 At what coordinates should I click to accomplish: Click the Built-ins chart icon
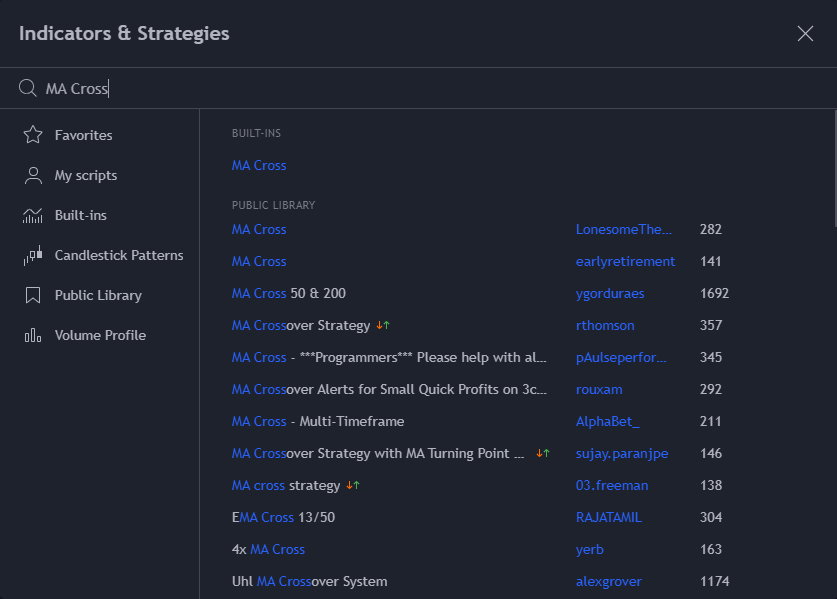click(x=33, y=215)
